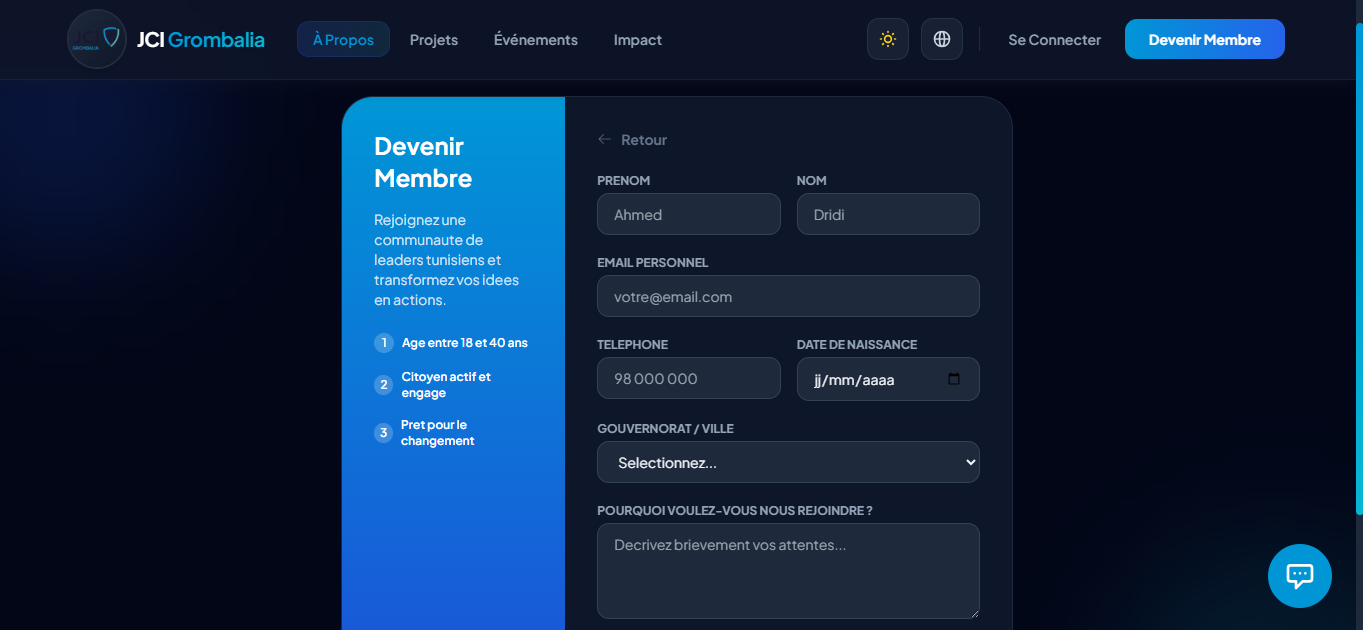Image resolution: width=1363 pixels, height=630 pixels.
Task: Toggle light mode with the sun icon
Action: [888, 39]
